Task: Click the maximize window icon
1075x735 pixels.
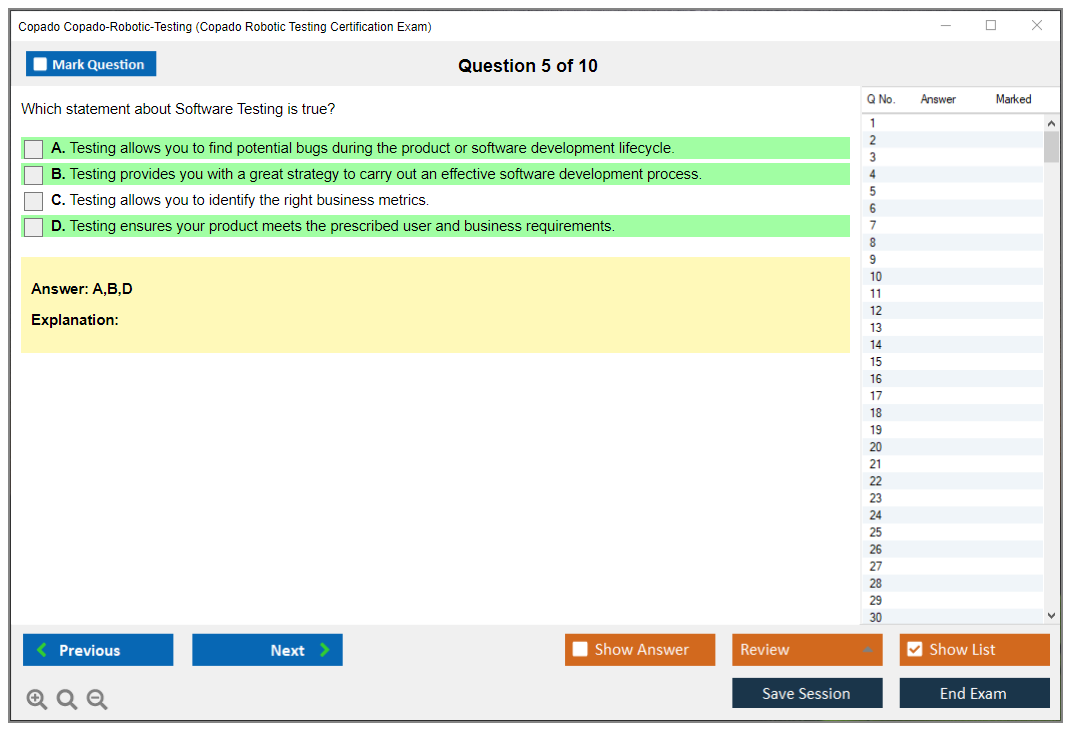Action: click(991, 26)
